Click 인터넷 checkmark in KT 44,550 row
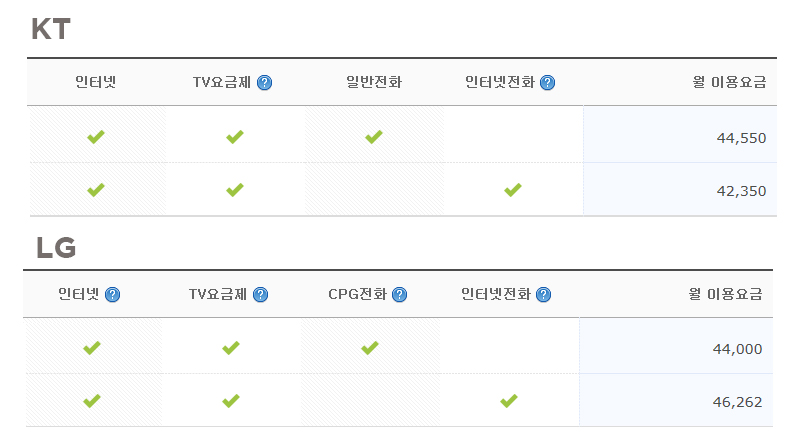Screen dimensions: 799x440 (x=96, y=137)
